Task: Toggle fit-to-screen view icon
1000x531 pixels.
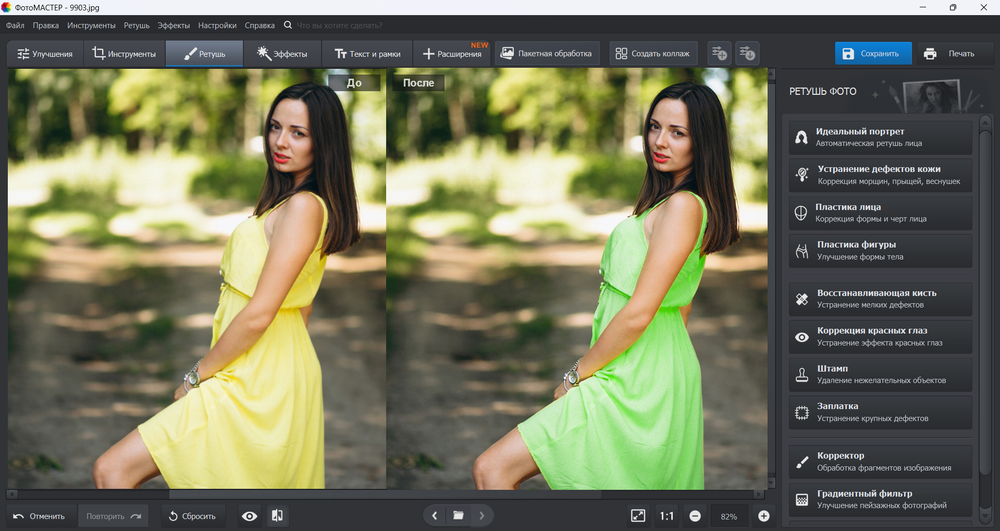Action: pos(638,516)
